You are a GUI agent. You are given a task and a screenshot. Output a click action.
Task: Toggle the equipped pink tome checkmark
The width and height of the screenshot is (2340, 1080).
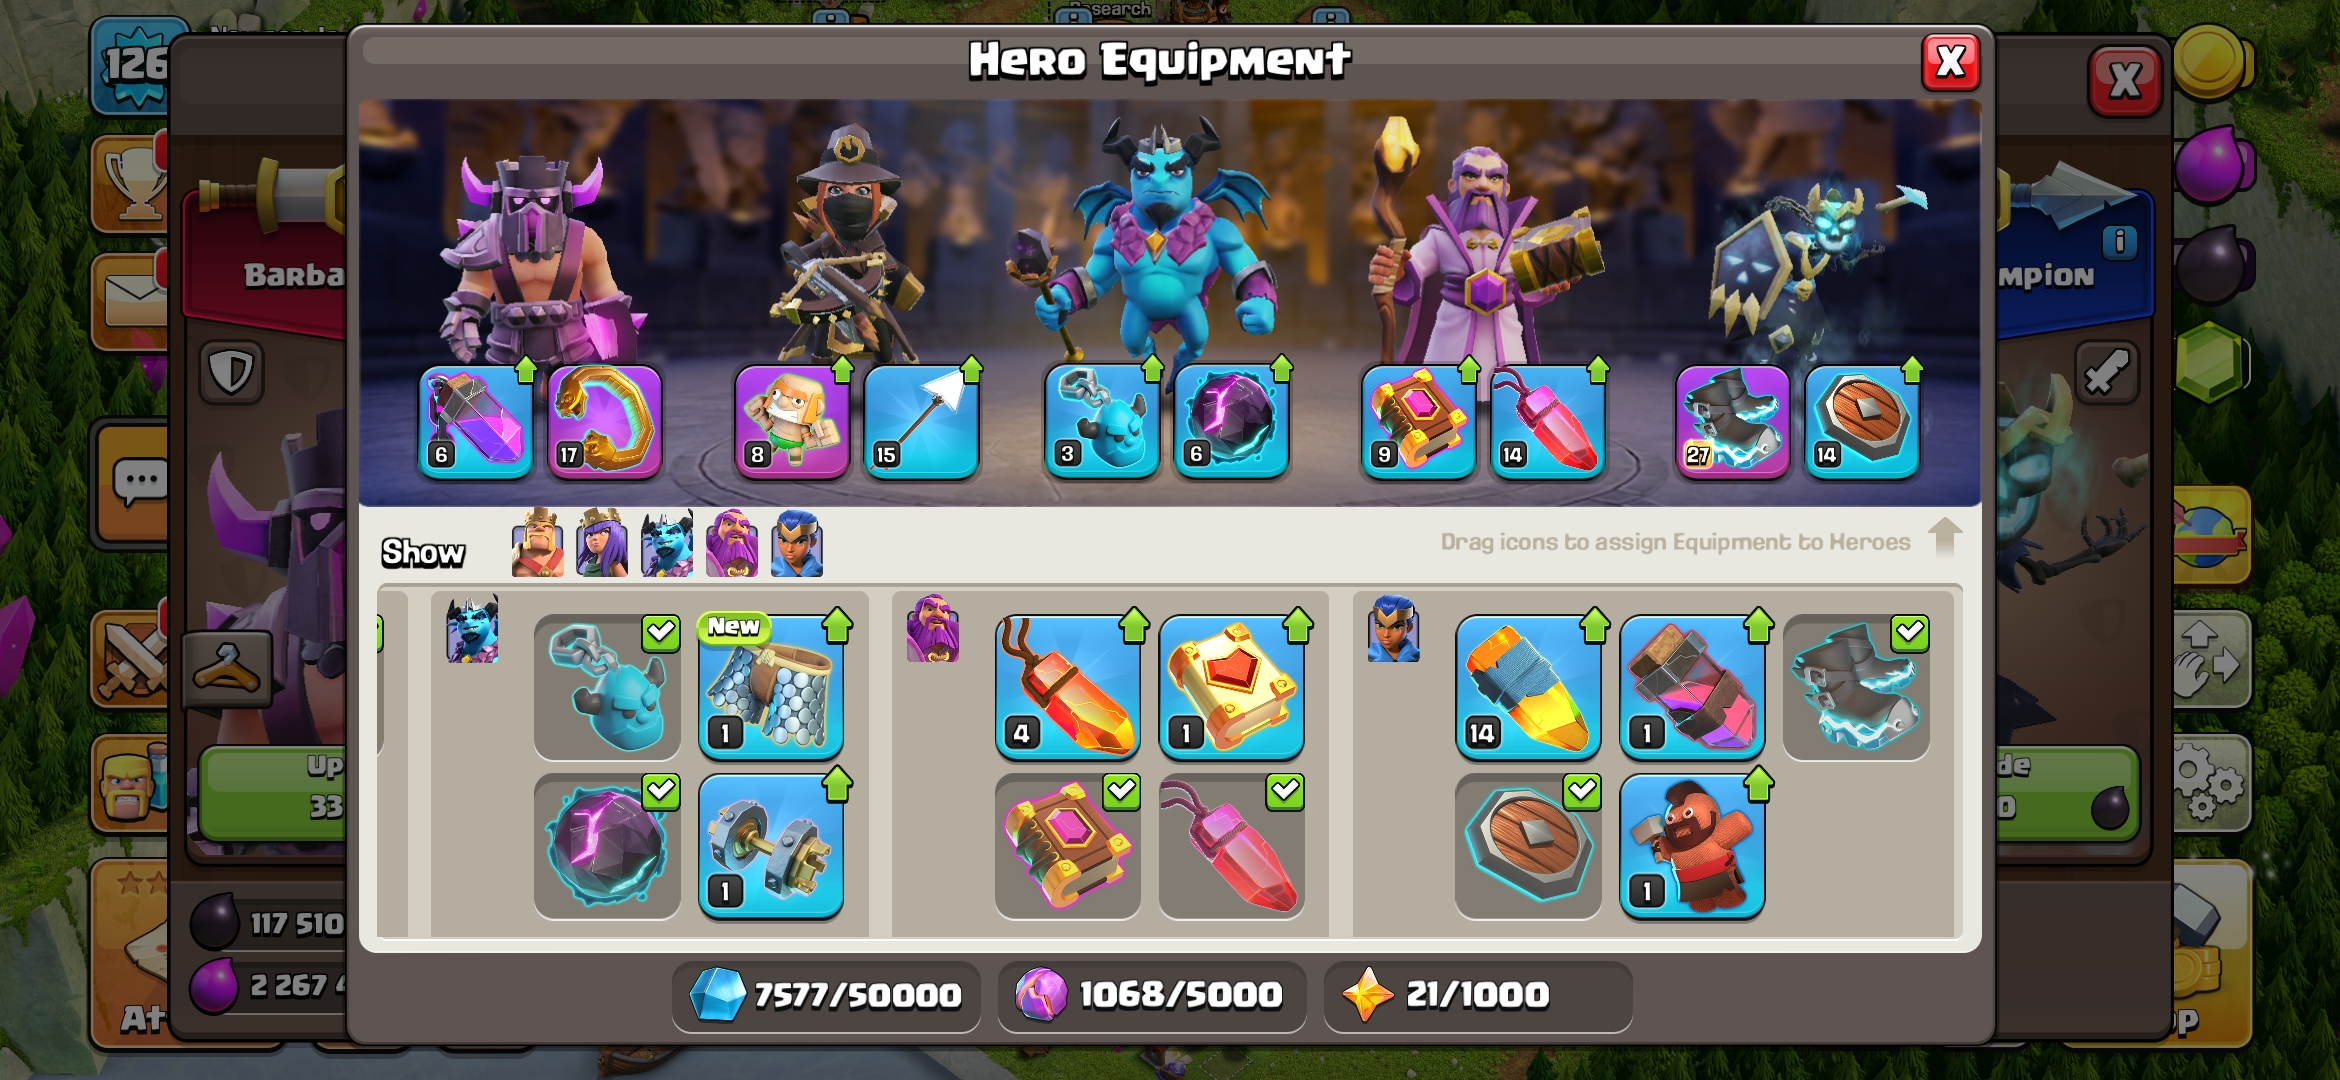1122,791
